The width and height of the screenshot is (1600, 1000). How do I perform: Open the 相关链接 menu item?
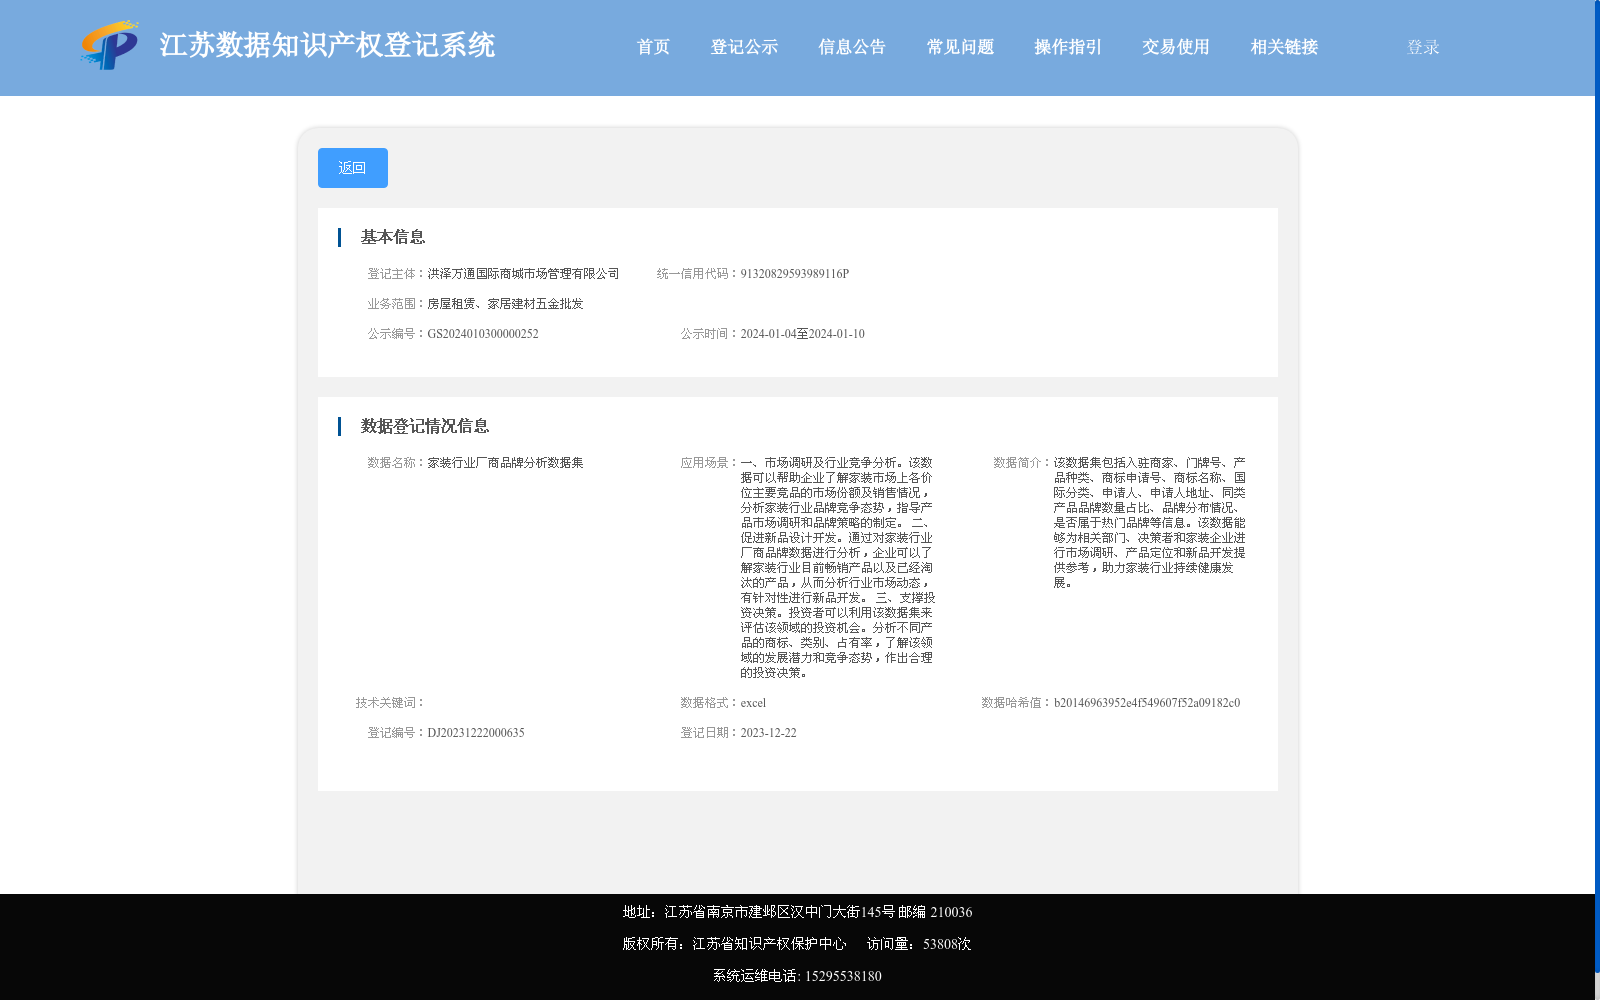1284,47
